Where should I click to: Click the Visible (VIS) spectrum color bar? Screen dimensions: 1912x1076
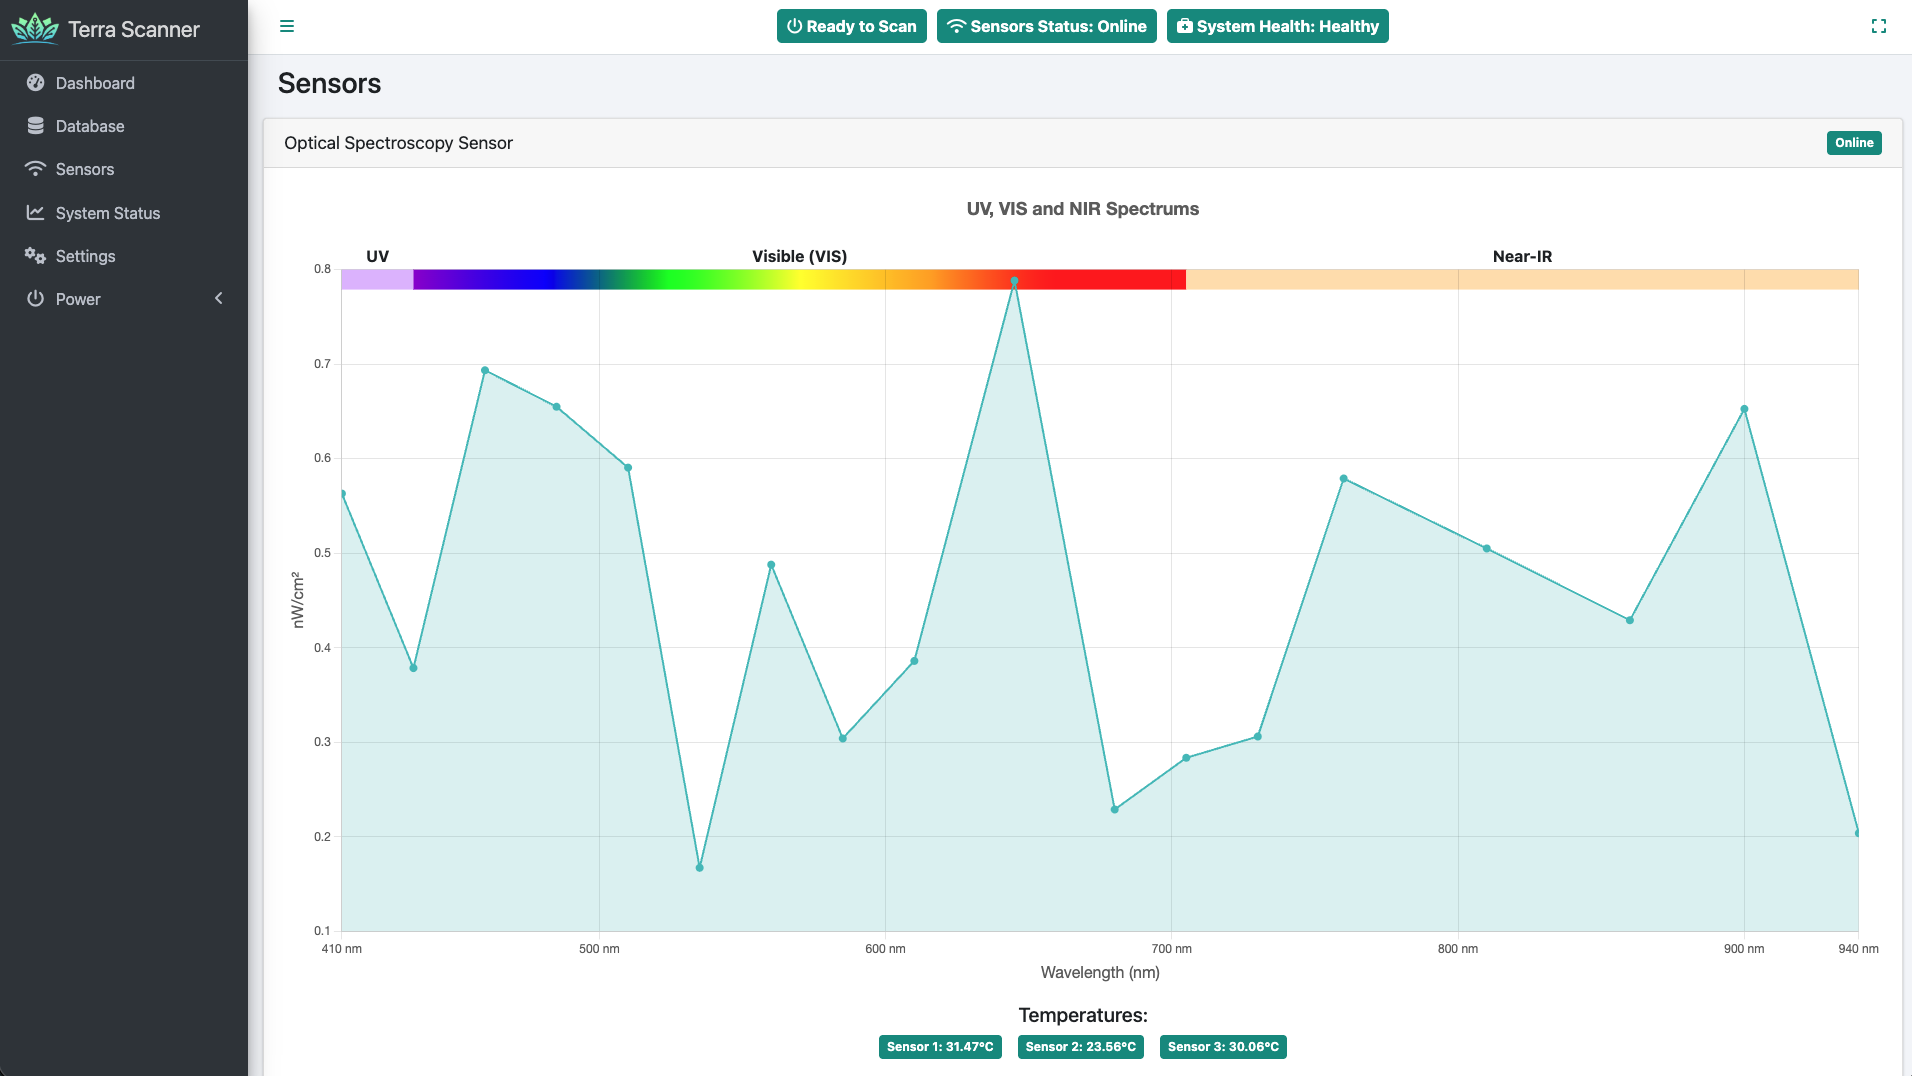click(798, 279)
